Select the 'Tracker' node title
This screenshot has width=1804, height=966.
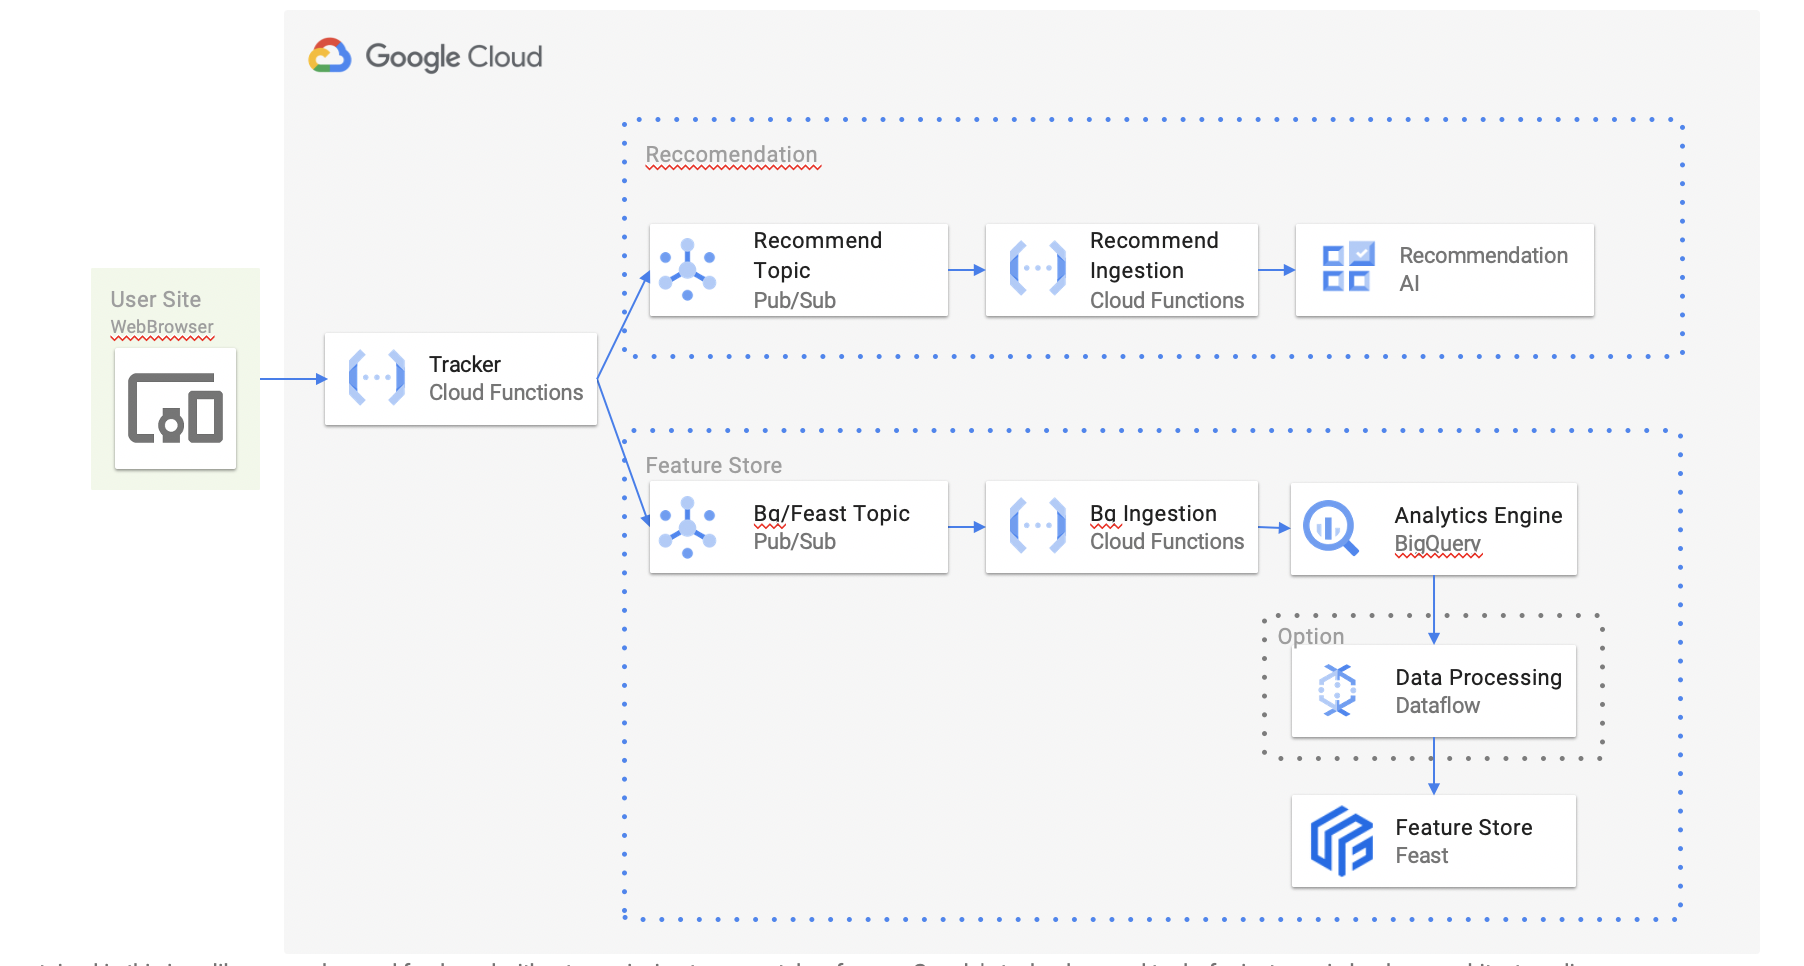pos(465,364)
